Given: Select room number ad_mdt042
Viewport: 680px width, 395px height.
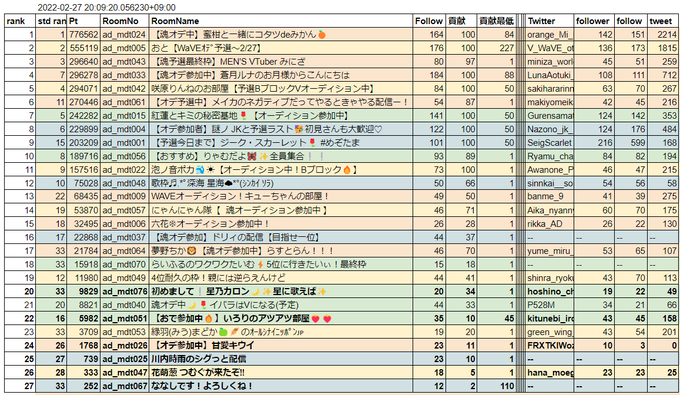Looking at the screenshot, I should click(124, 88).
